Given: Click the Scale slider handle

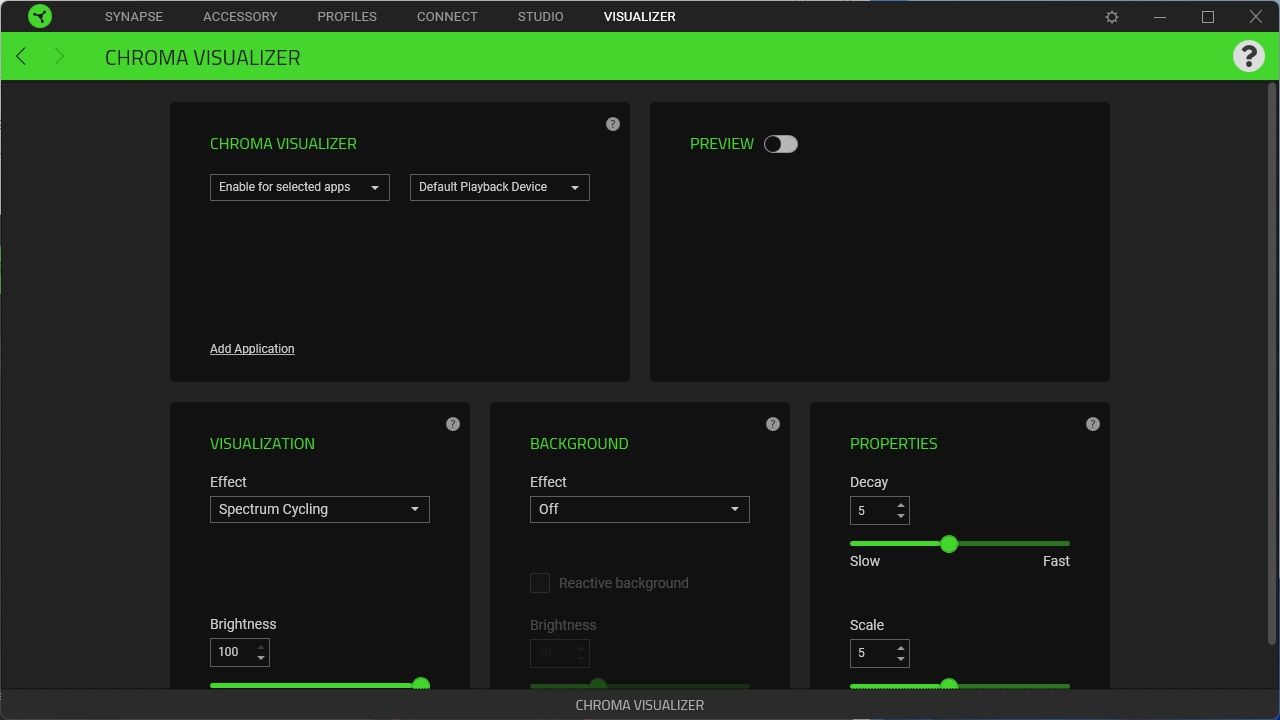Looking at the screenshot, I should coord(949,686).
